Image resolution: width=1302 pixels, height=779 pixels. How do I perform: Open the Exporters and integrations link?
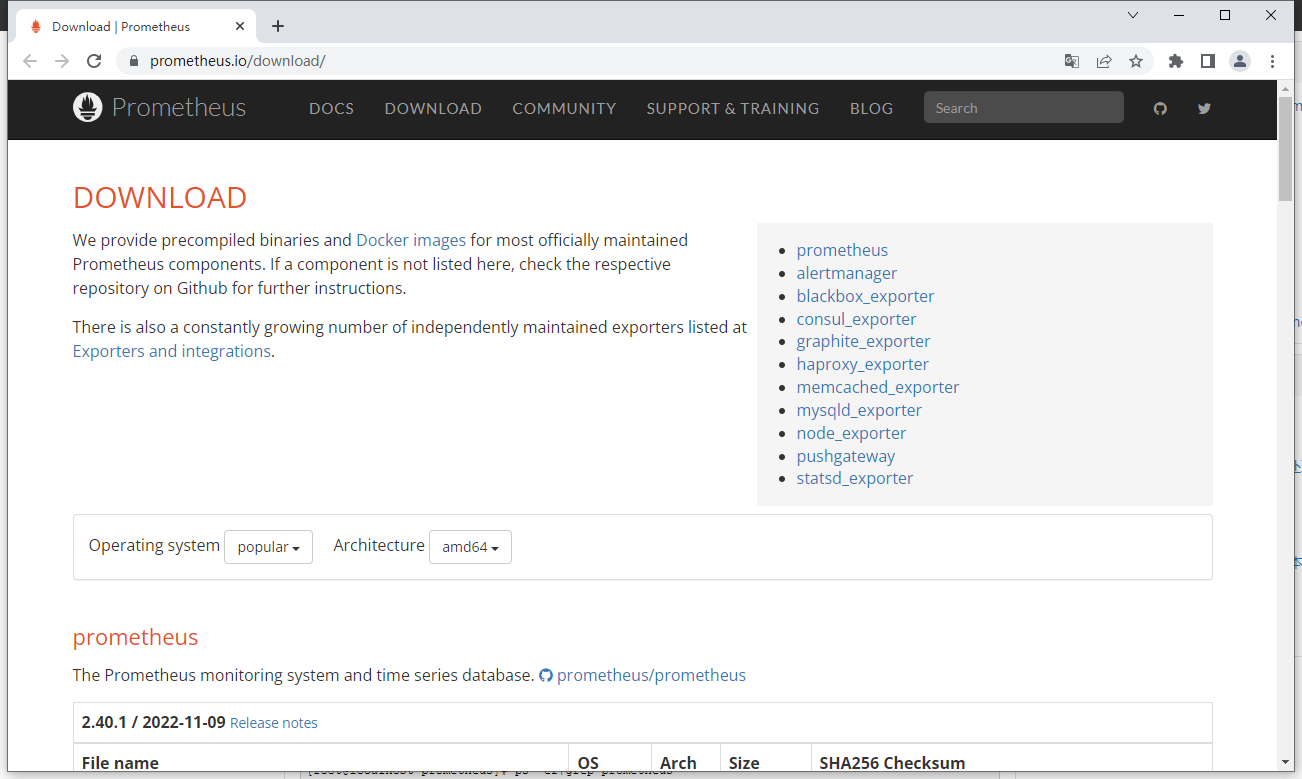click(172, 351)
